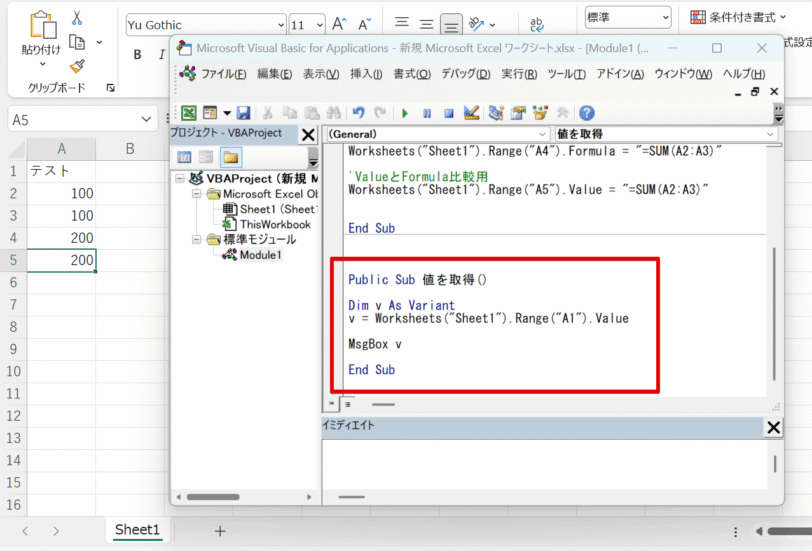Toggle Folders view in Project Explorer

tap(231, 157)
